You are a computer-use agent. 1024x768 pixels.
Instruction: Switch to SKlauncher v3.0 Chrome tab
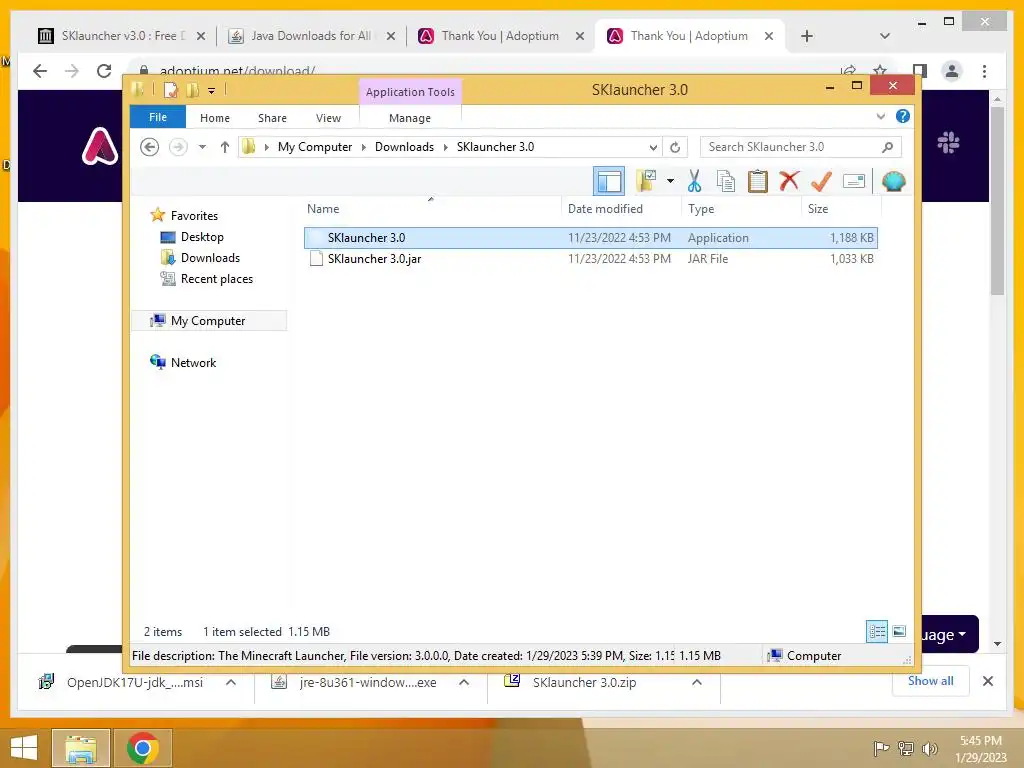coord(121,36)
